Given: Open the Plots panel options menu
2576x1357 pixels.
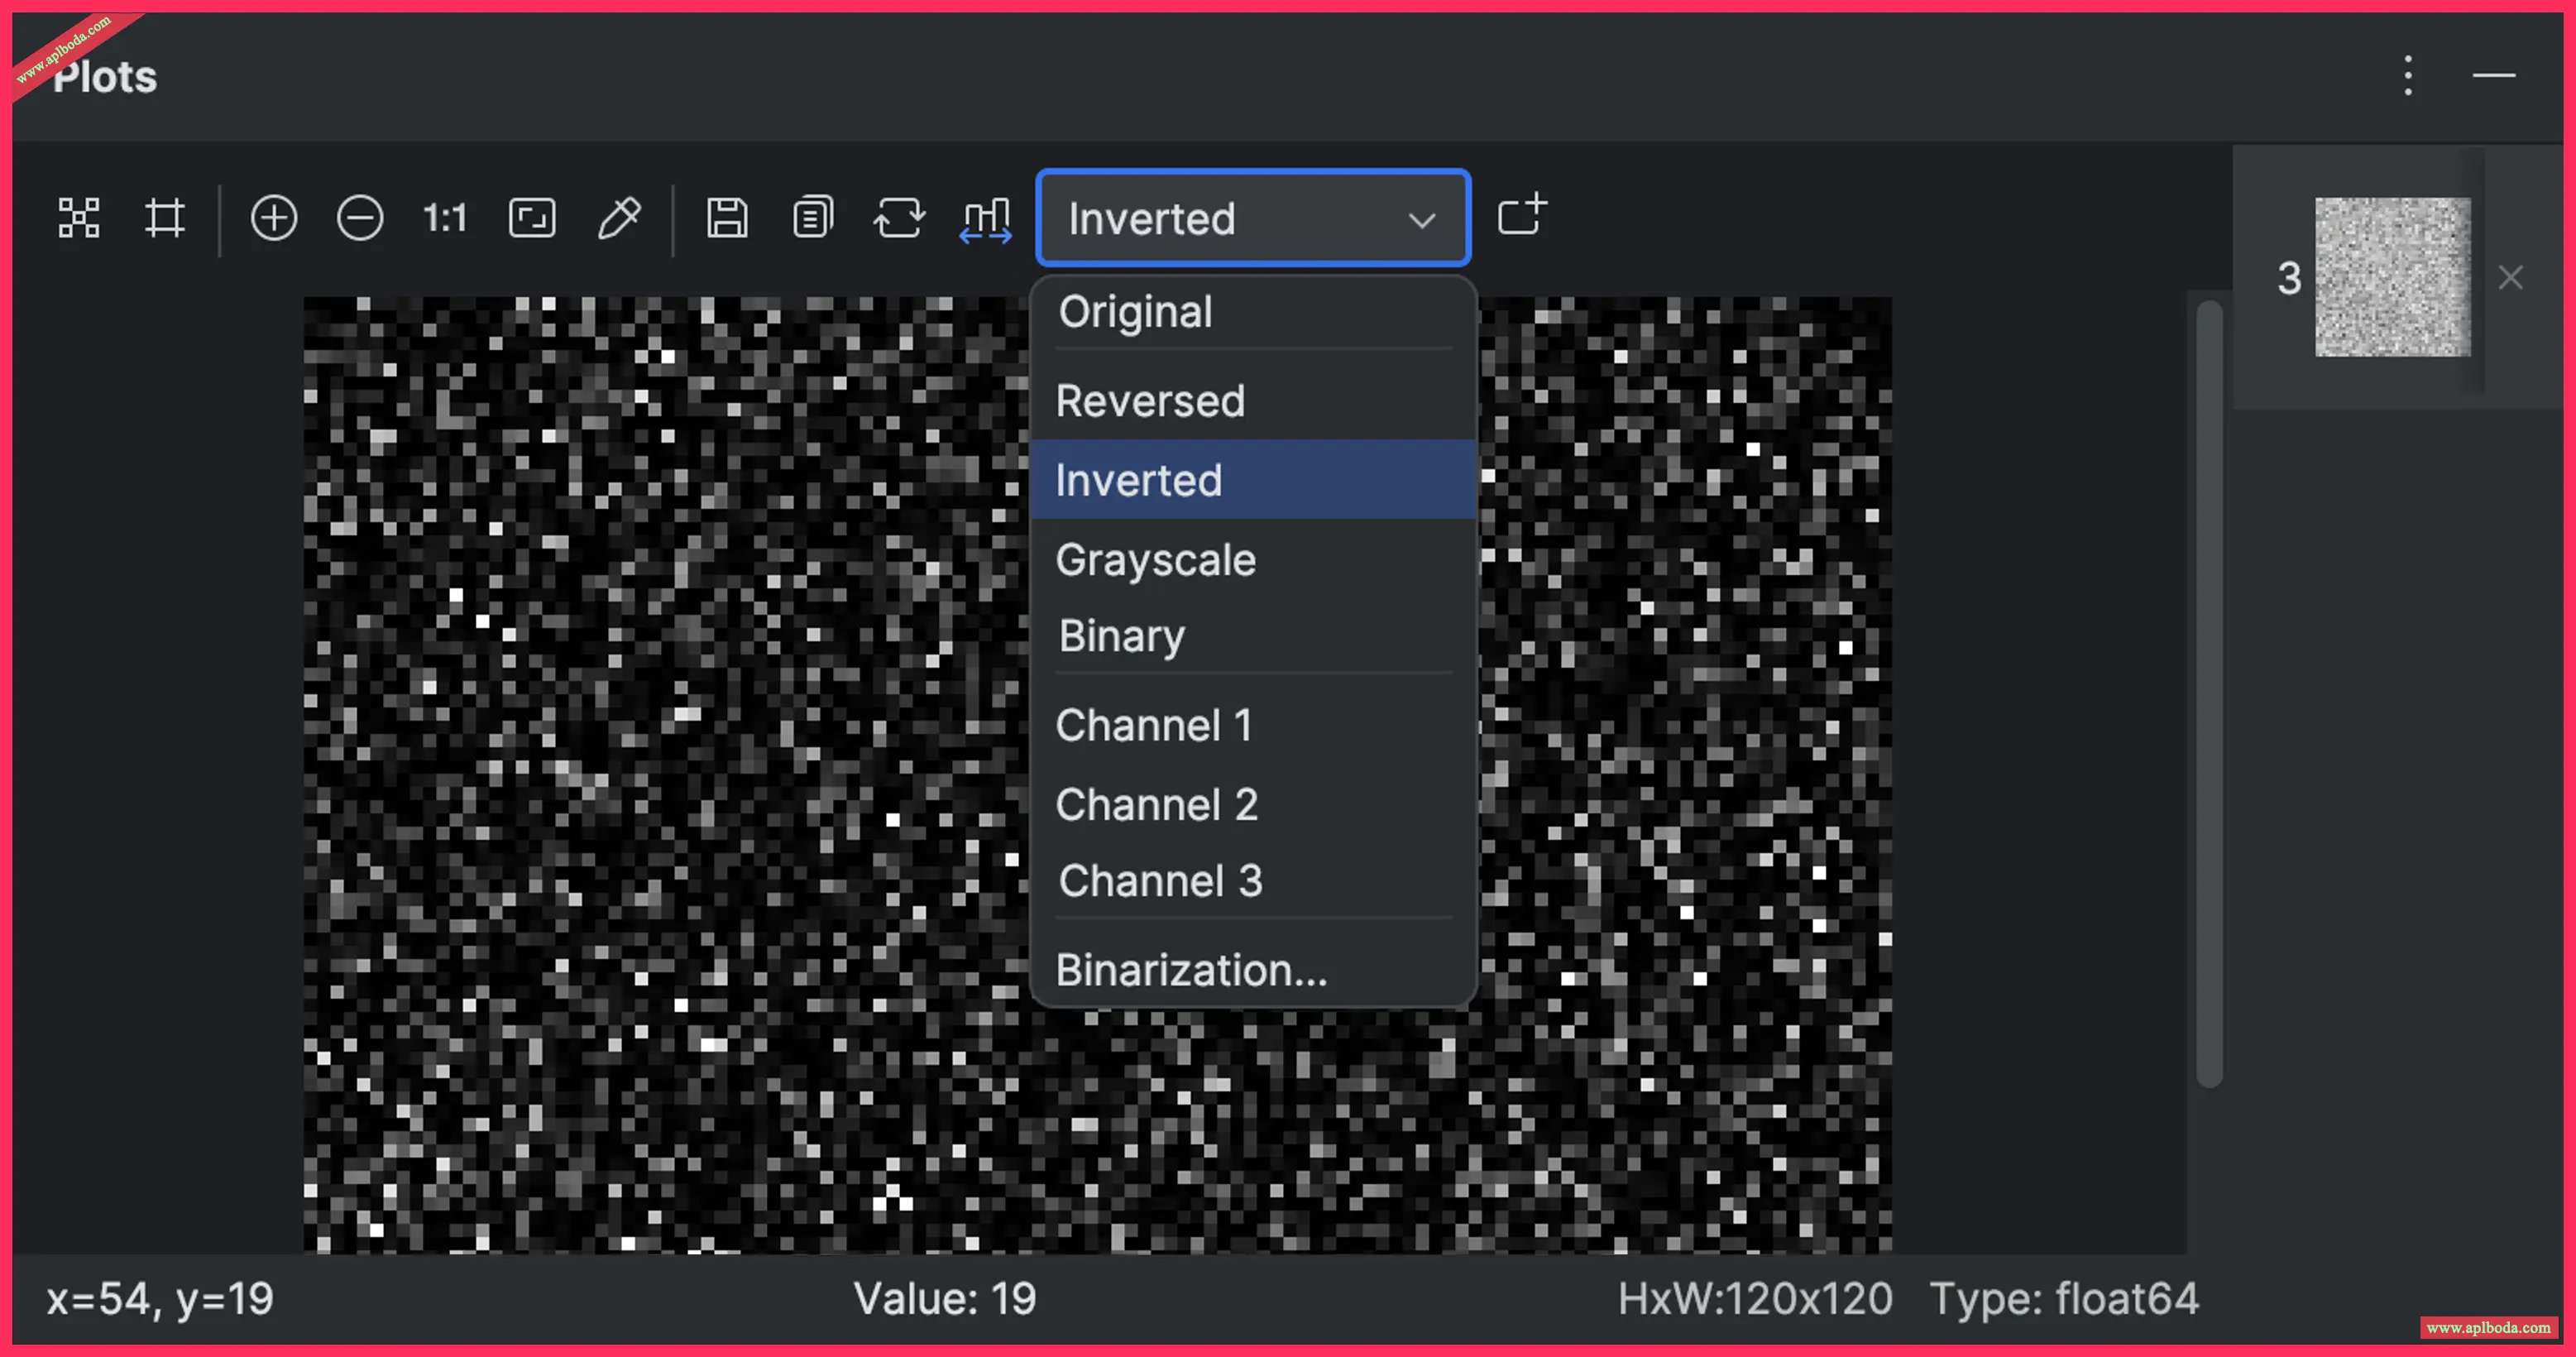Looking at the screenshot, I should pos(2408,76).
